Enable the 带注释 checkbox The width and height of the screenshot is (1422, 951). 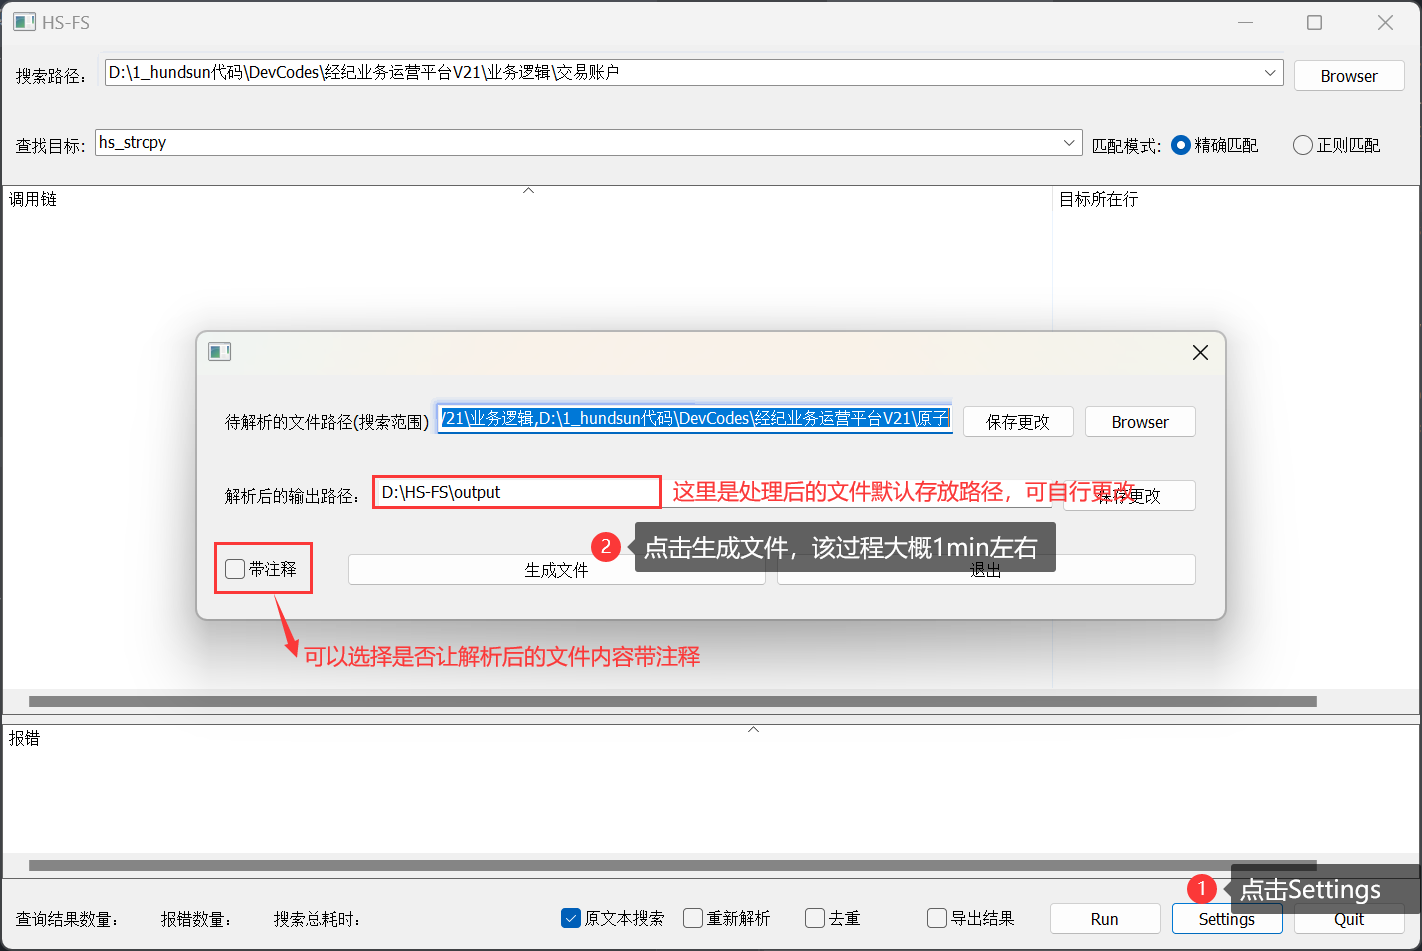[x=236, y=569]
